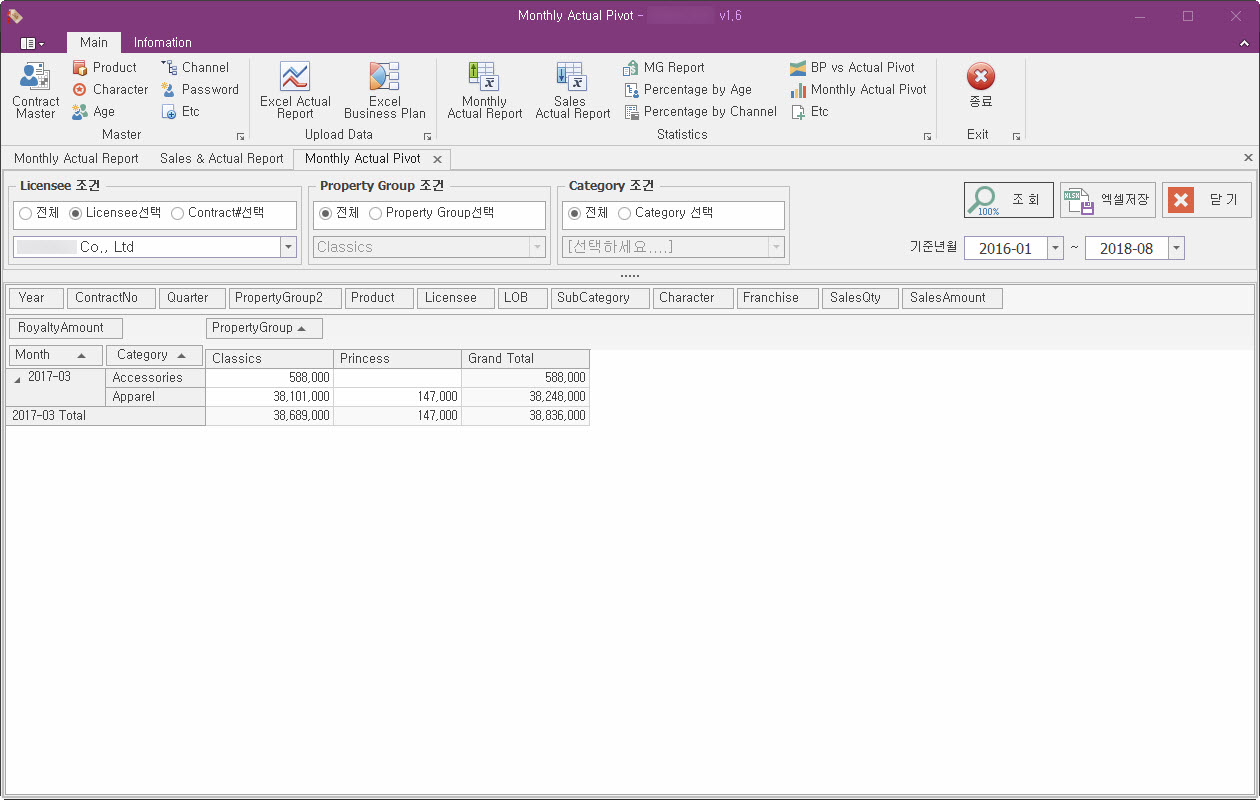Click the start month 2016-01 field
Viewport: 1260px width, 800px height.
coord(1006,249)
